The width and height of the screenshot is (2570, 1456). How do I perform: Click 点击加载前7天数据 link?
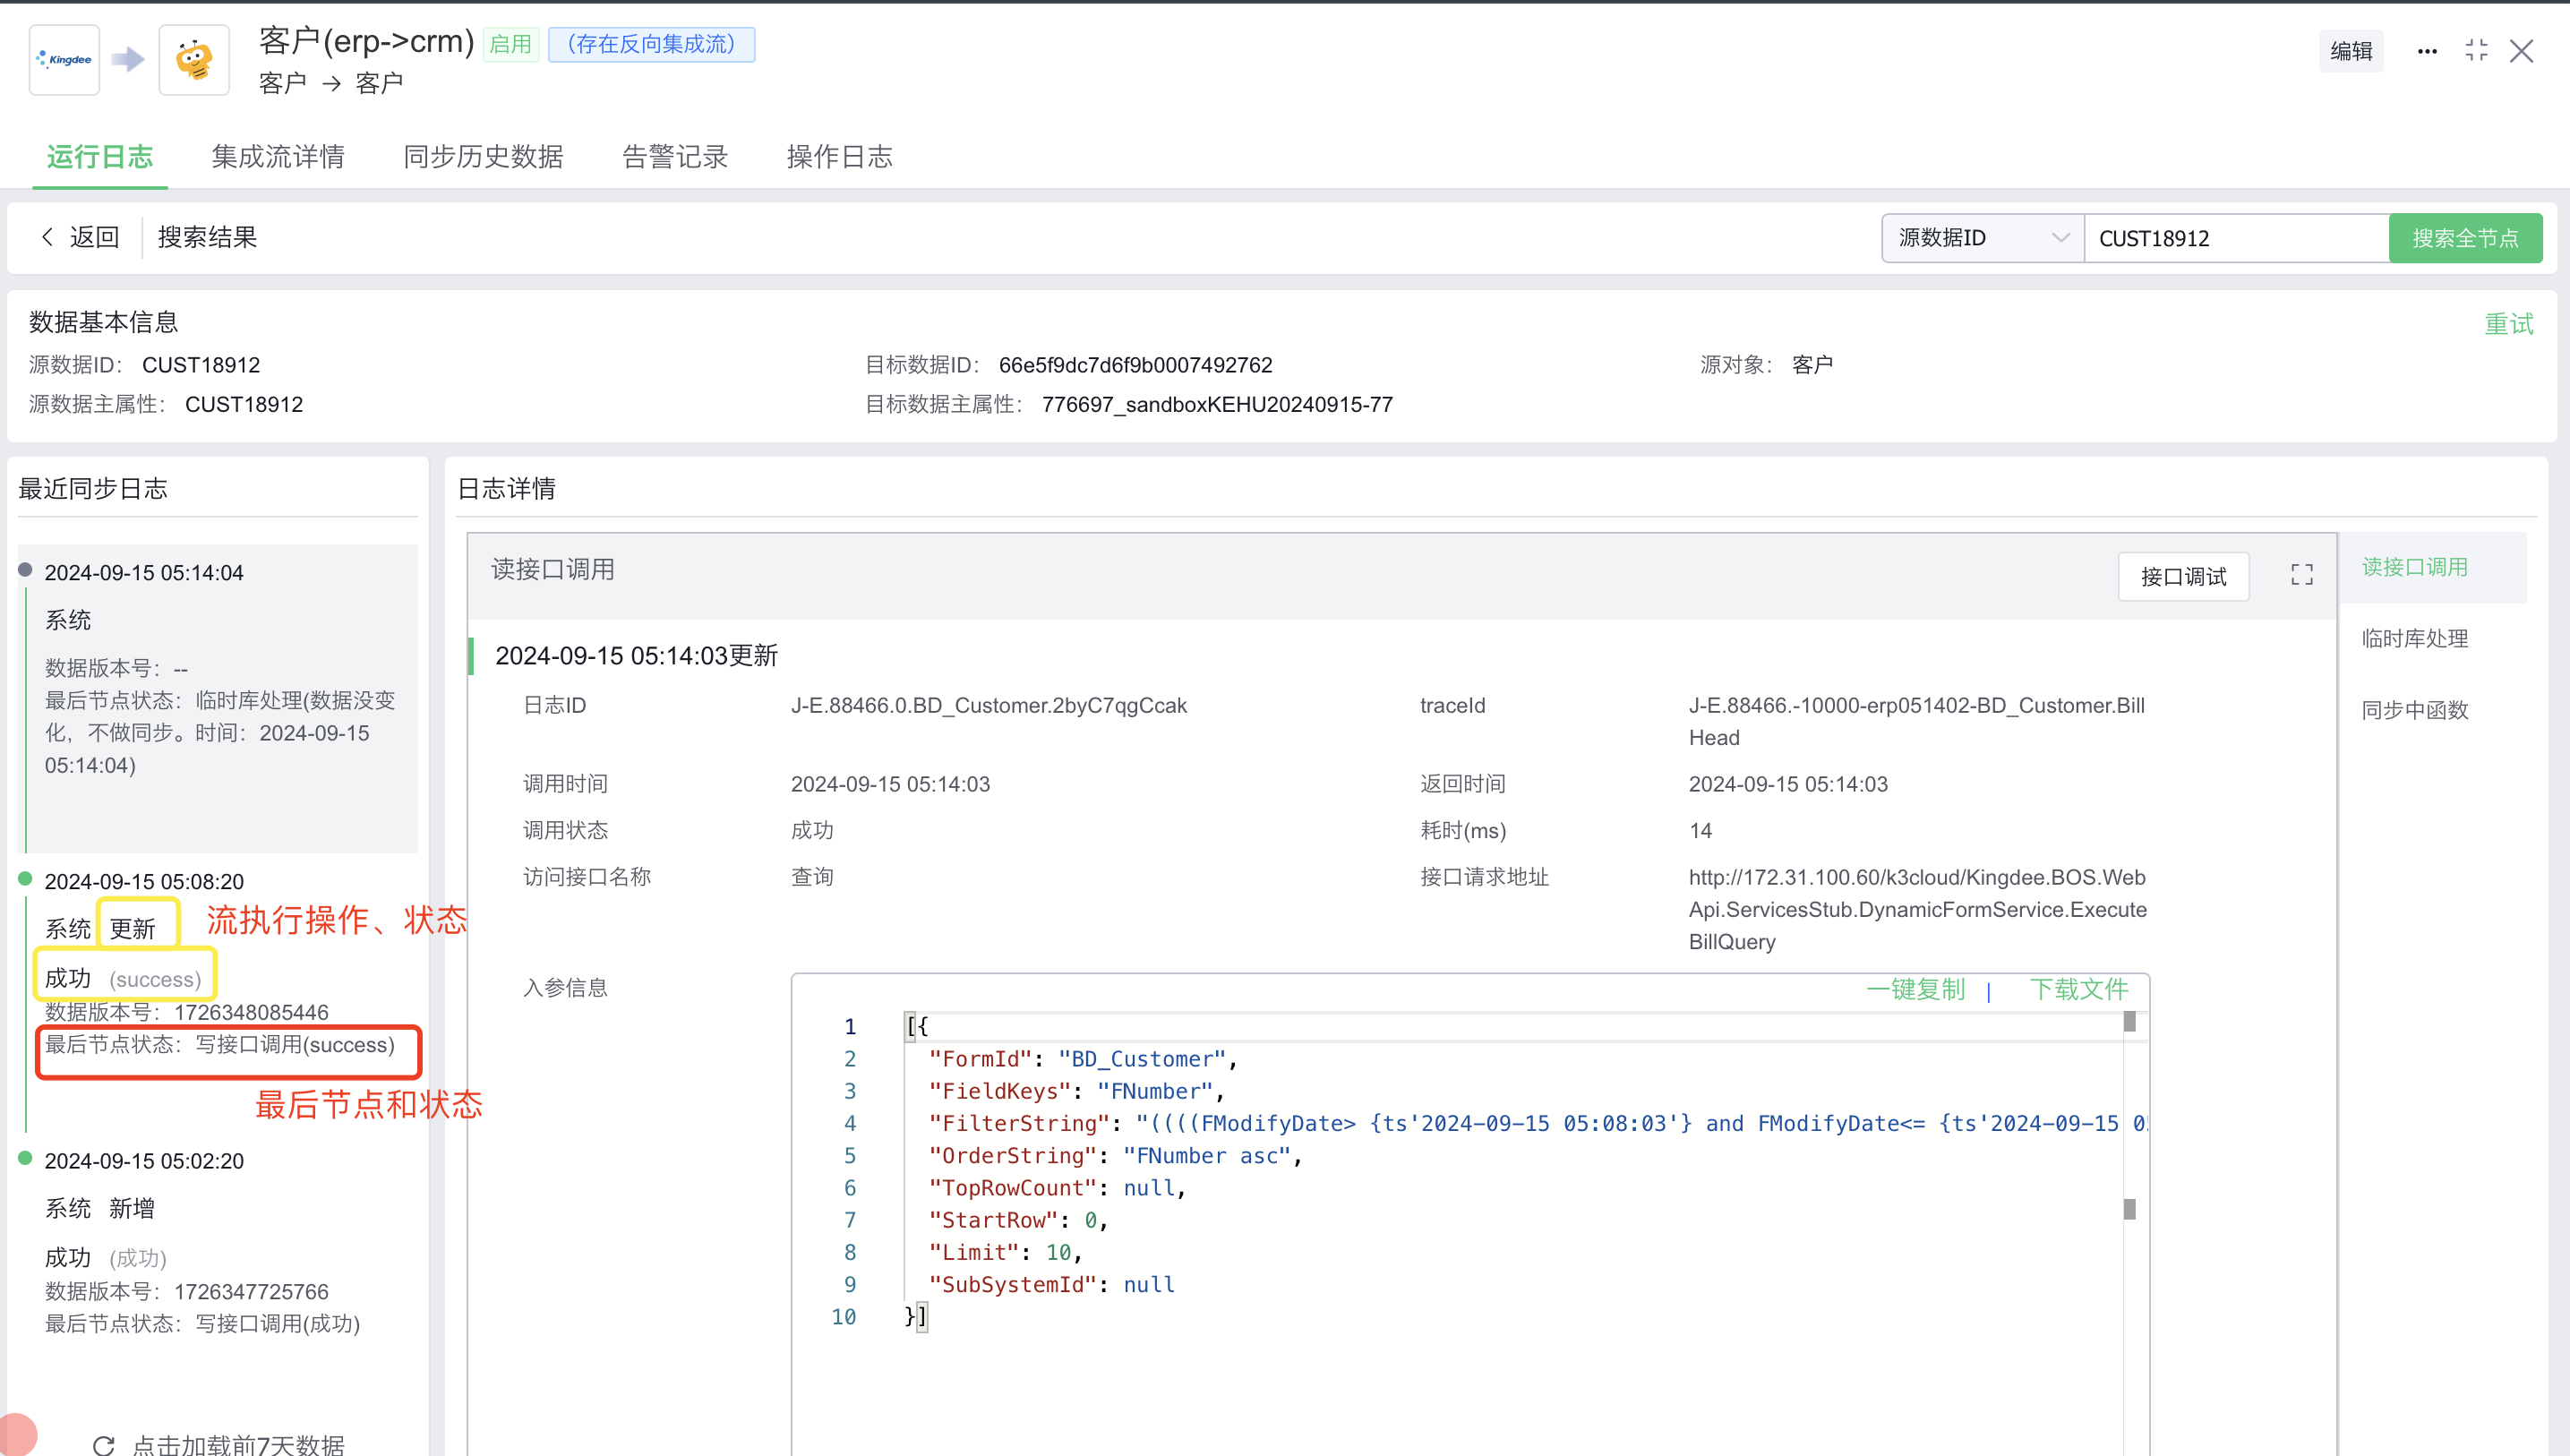coord(238,1445)
